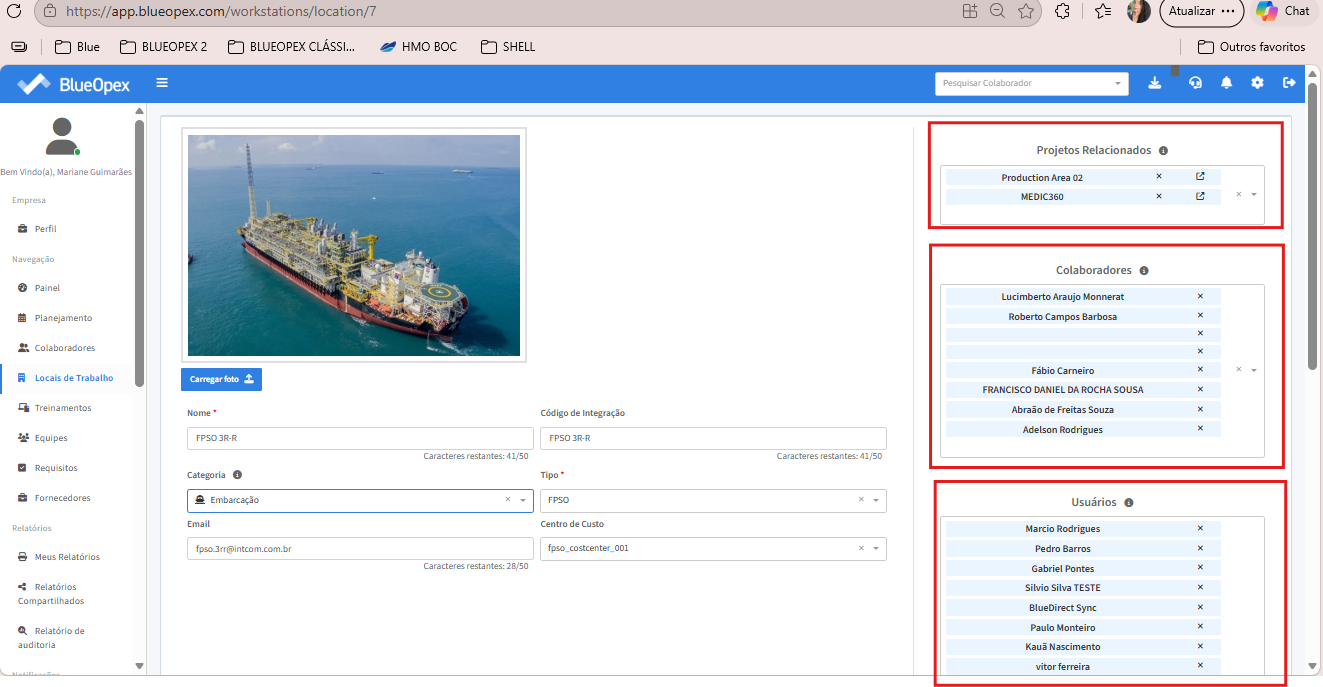1323x687 pixels.
Task: Remove Marcio Rodrigues from users
Action: [x=1200, y=528]
